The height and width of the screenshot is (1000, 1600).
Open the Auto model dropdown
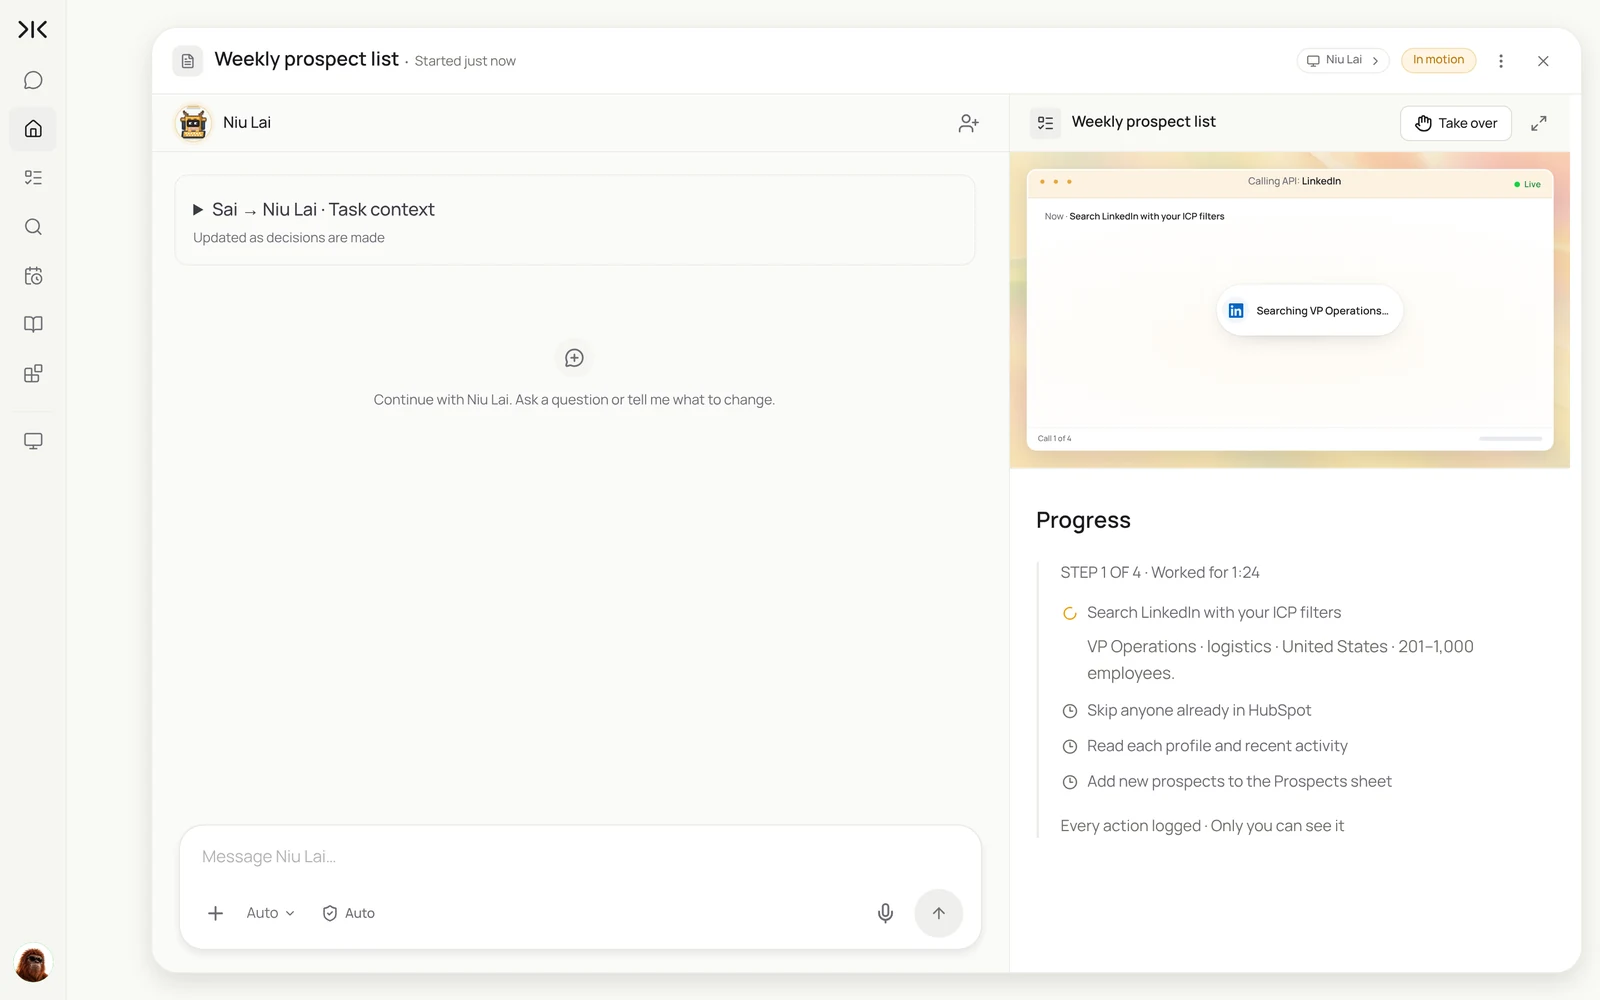[270, 913]
